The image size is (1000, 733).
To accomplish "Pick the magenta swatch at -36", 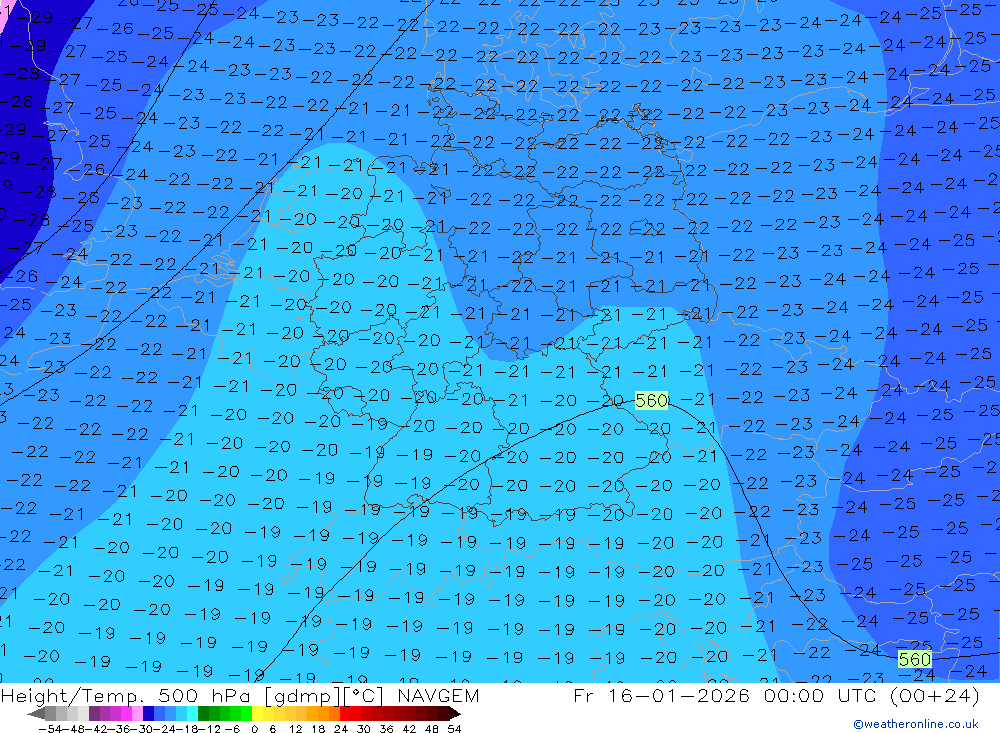I will click(126, 714).
